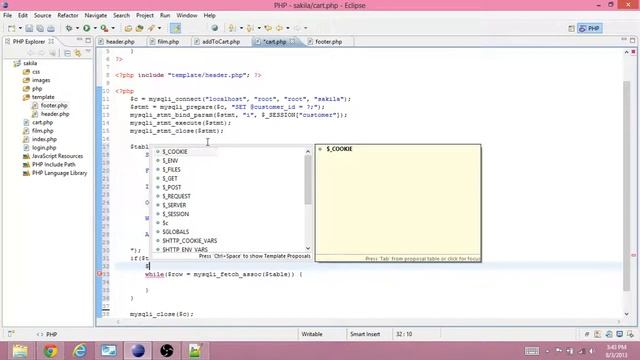Click the green Run button icon
This screenshot has width=640, height=360.
click(87, 28)
